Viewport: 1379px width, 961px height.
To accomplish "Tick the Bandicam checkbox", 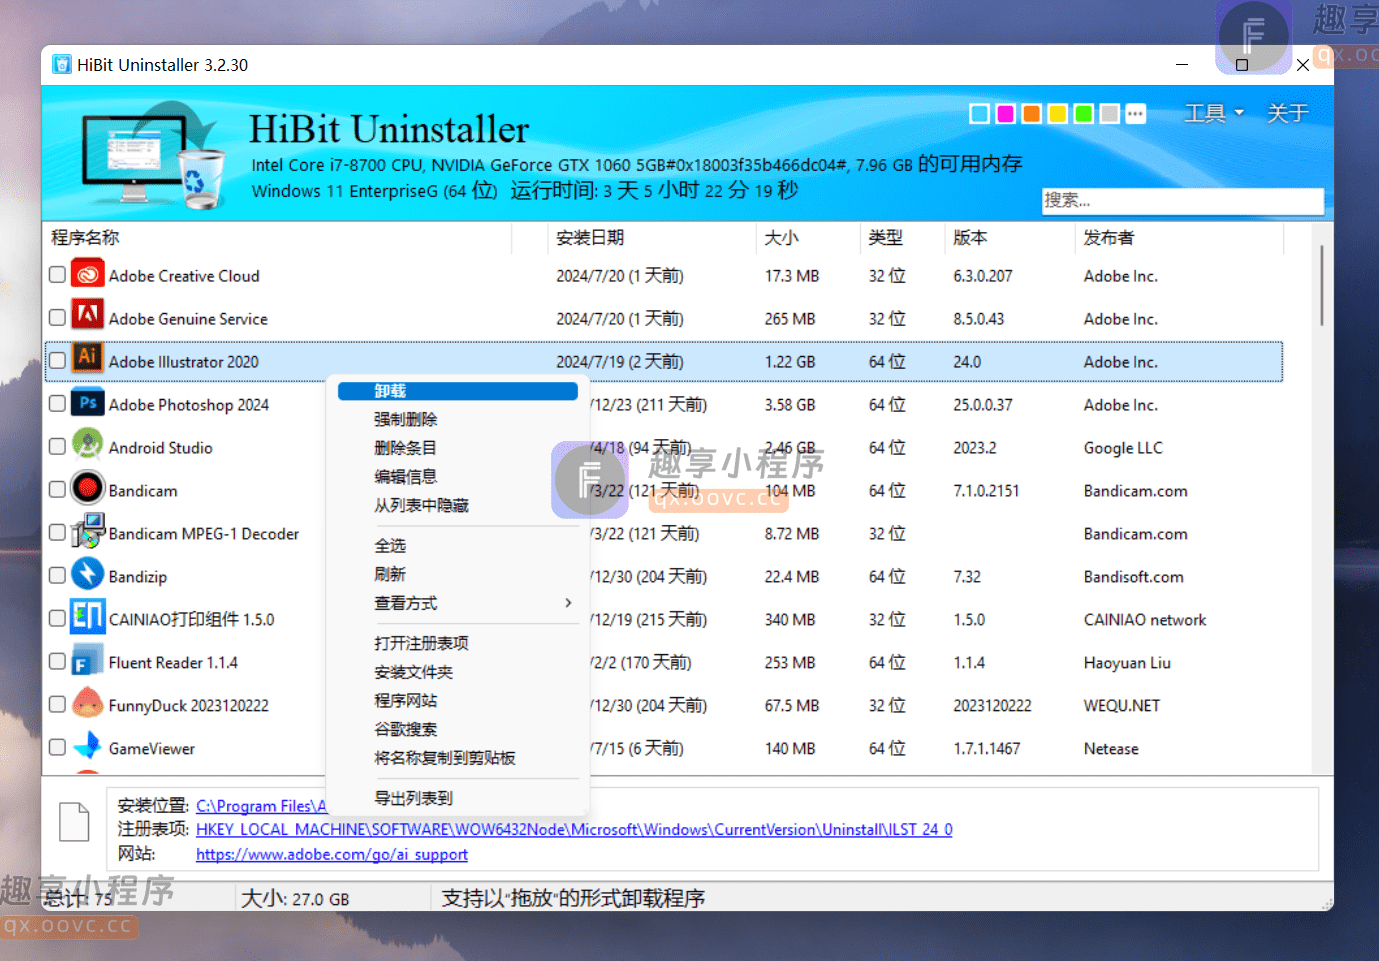I will point(57,490).
